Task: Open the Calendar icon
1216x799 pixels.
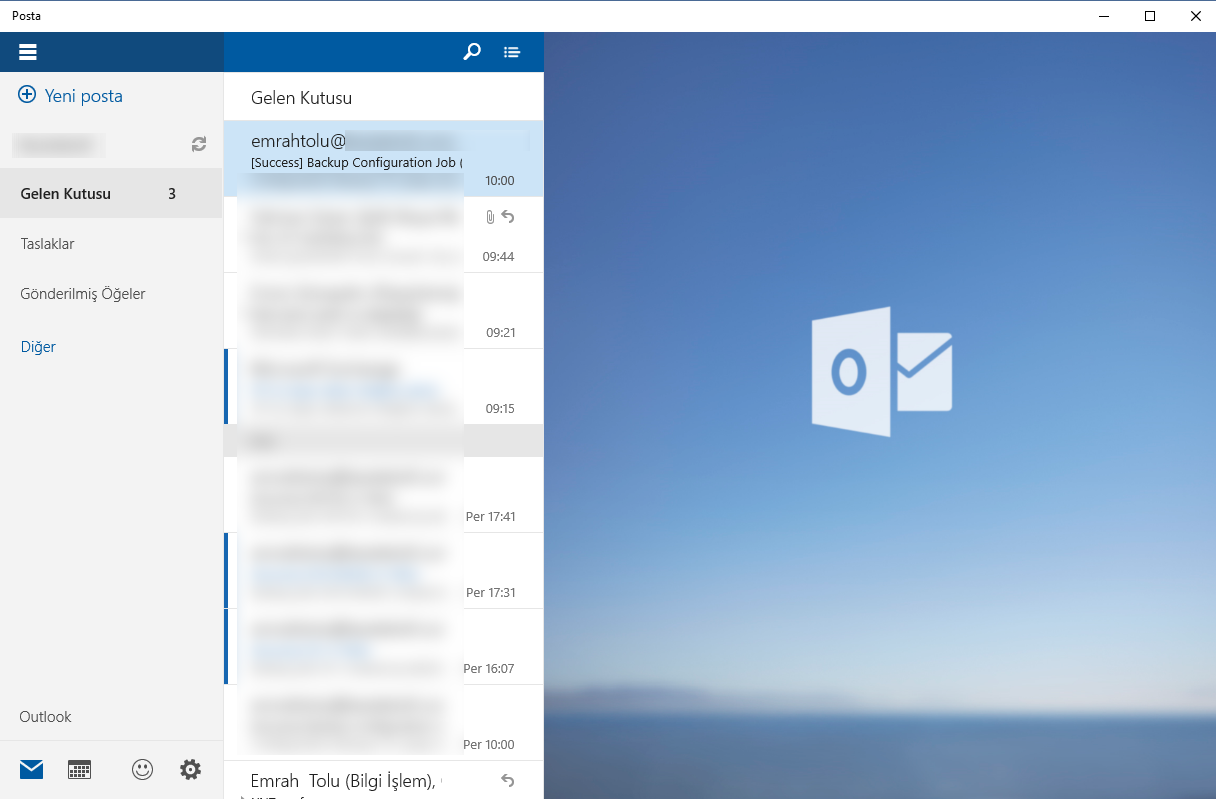Action: tap(79, 769)
